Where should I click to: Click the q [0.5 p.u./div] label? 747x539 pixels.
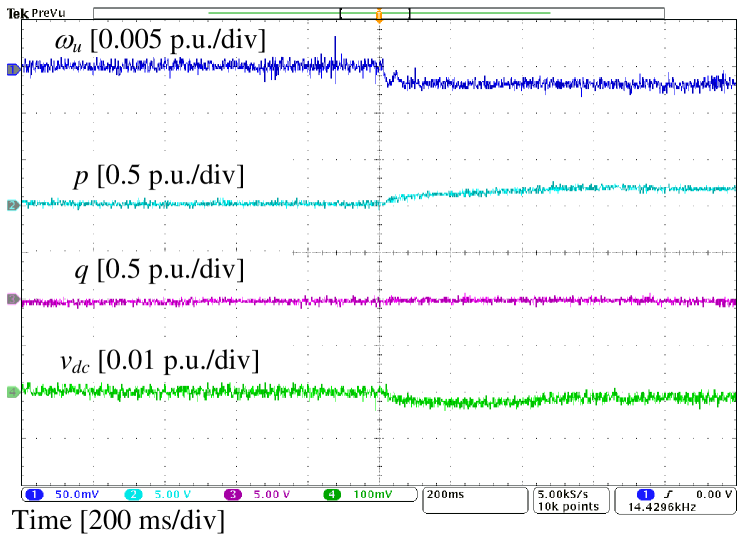pos(159,270)
